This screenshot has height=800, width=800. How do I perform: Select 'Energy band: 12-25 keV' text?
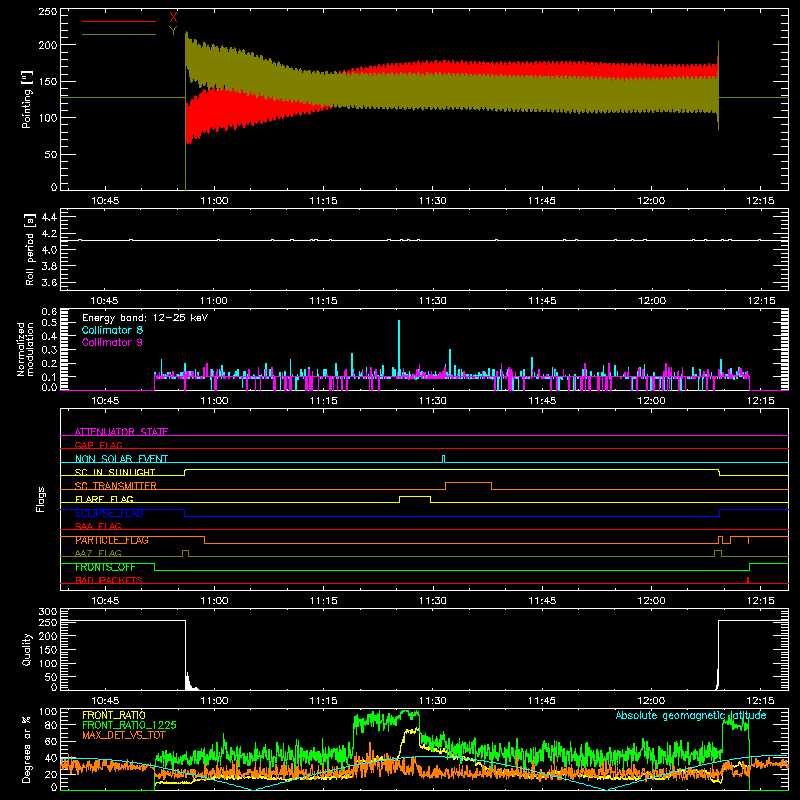coord(145,318)
